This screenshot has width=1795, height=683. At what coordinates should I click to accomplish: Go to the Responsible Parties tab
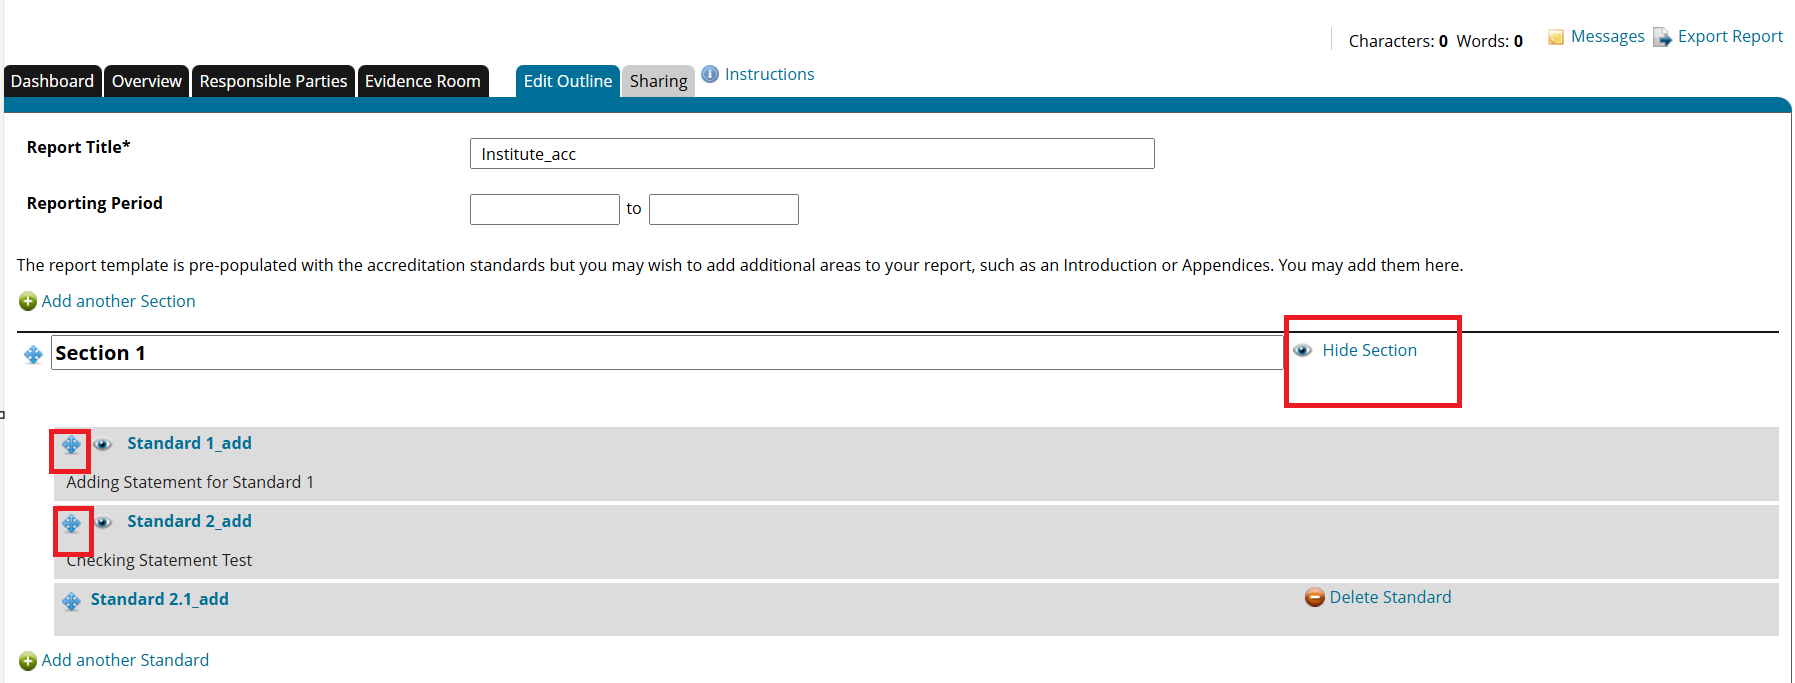(273, 81)
